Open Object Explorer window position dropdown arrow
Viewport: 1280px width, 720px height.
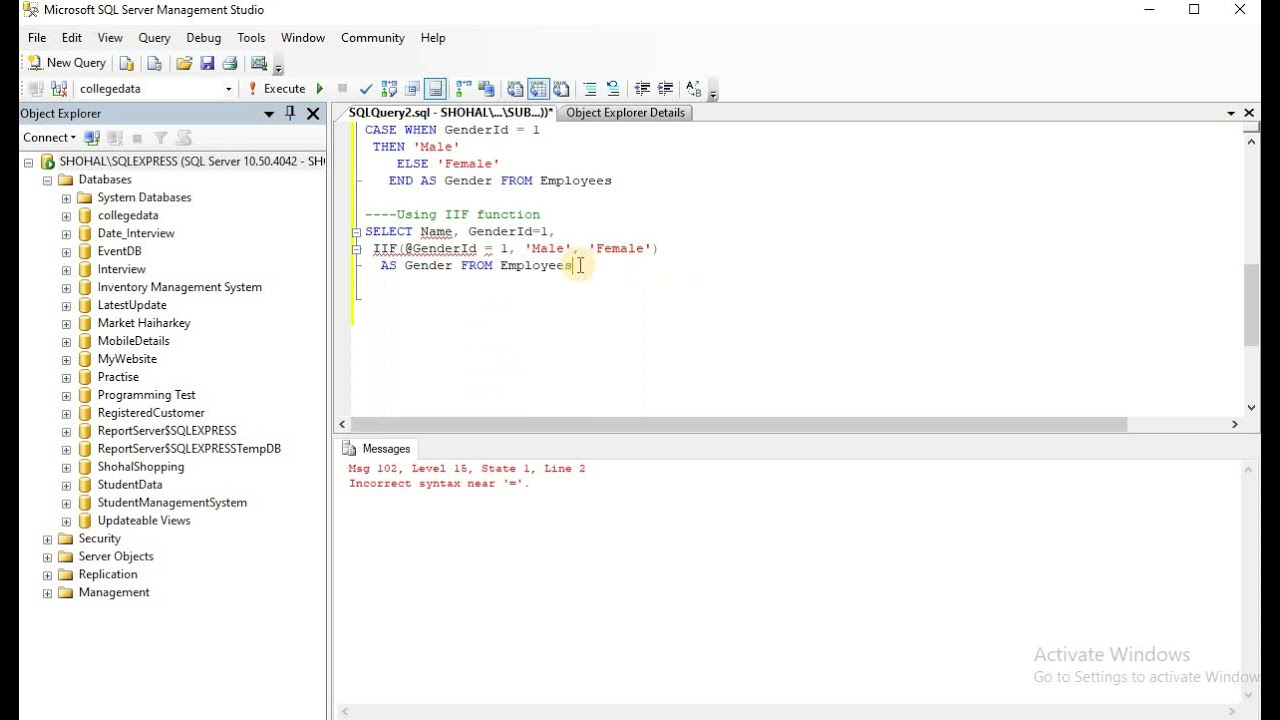point(269,114)
